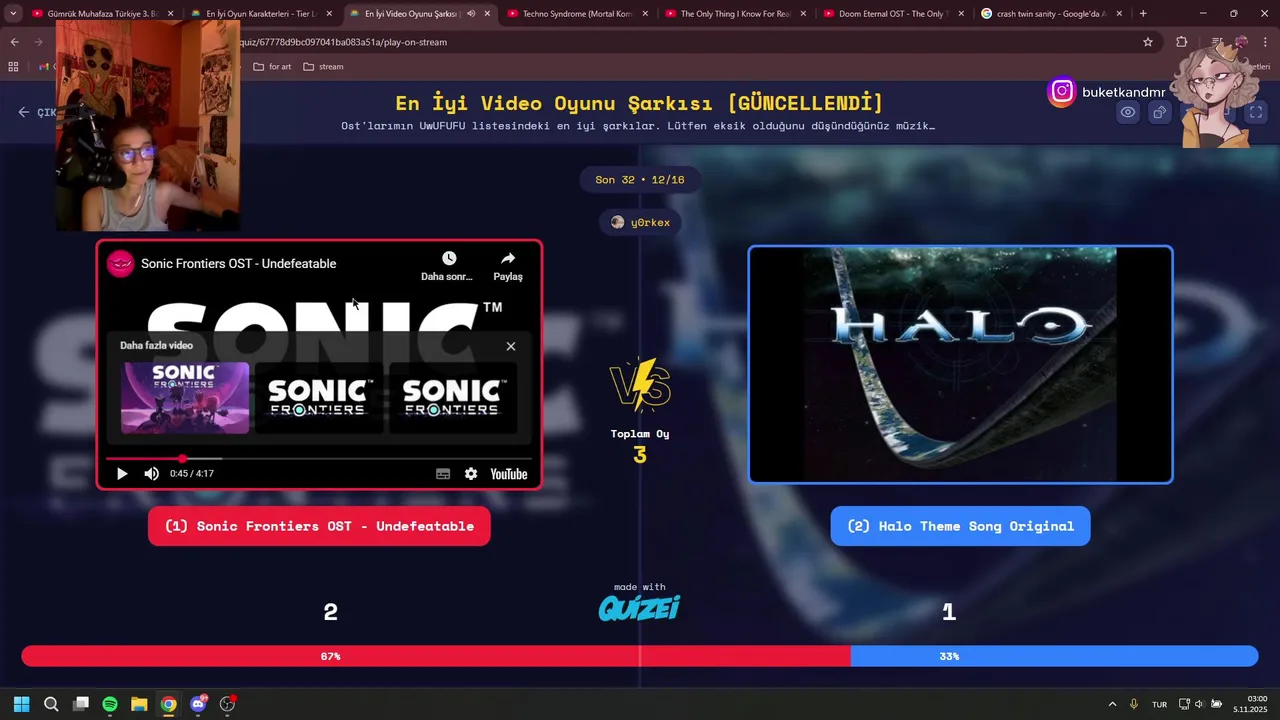Close the En İyi Video Oyunu Şarkısı tab
The width and height of the screenshot is (1280, 720).
[x=487, y=14]
